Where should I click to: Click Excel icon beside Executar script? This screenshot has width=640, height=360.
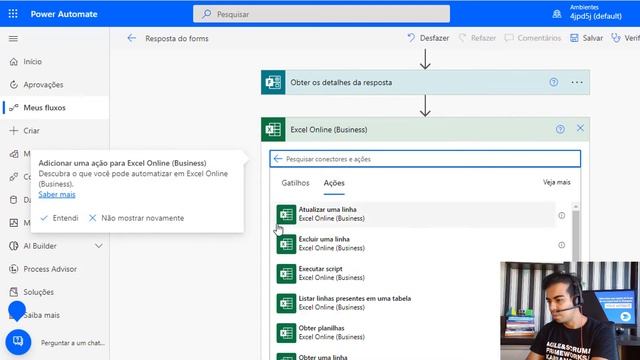(x=286, y=273)
